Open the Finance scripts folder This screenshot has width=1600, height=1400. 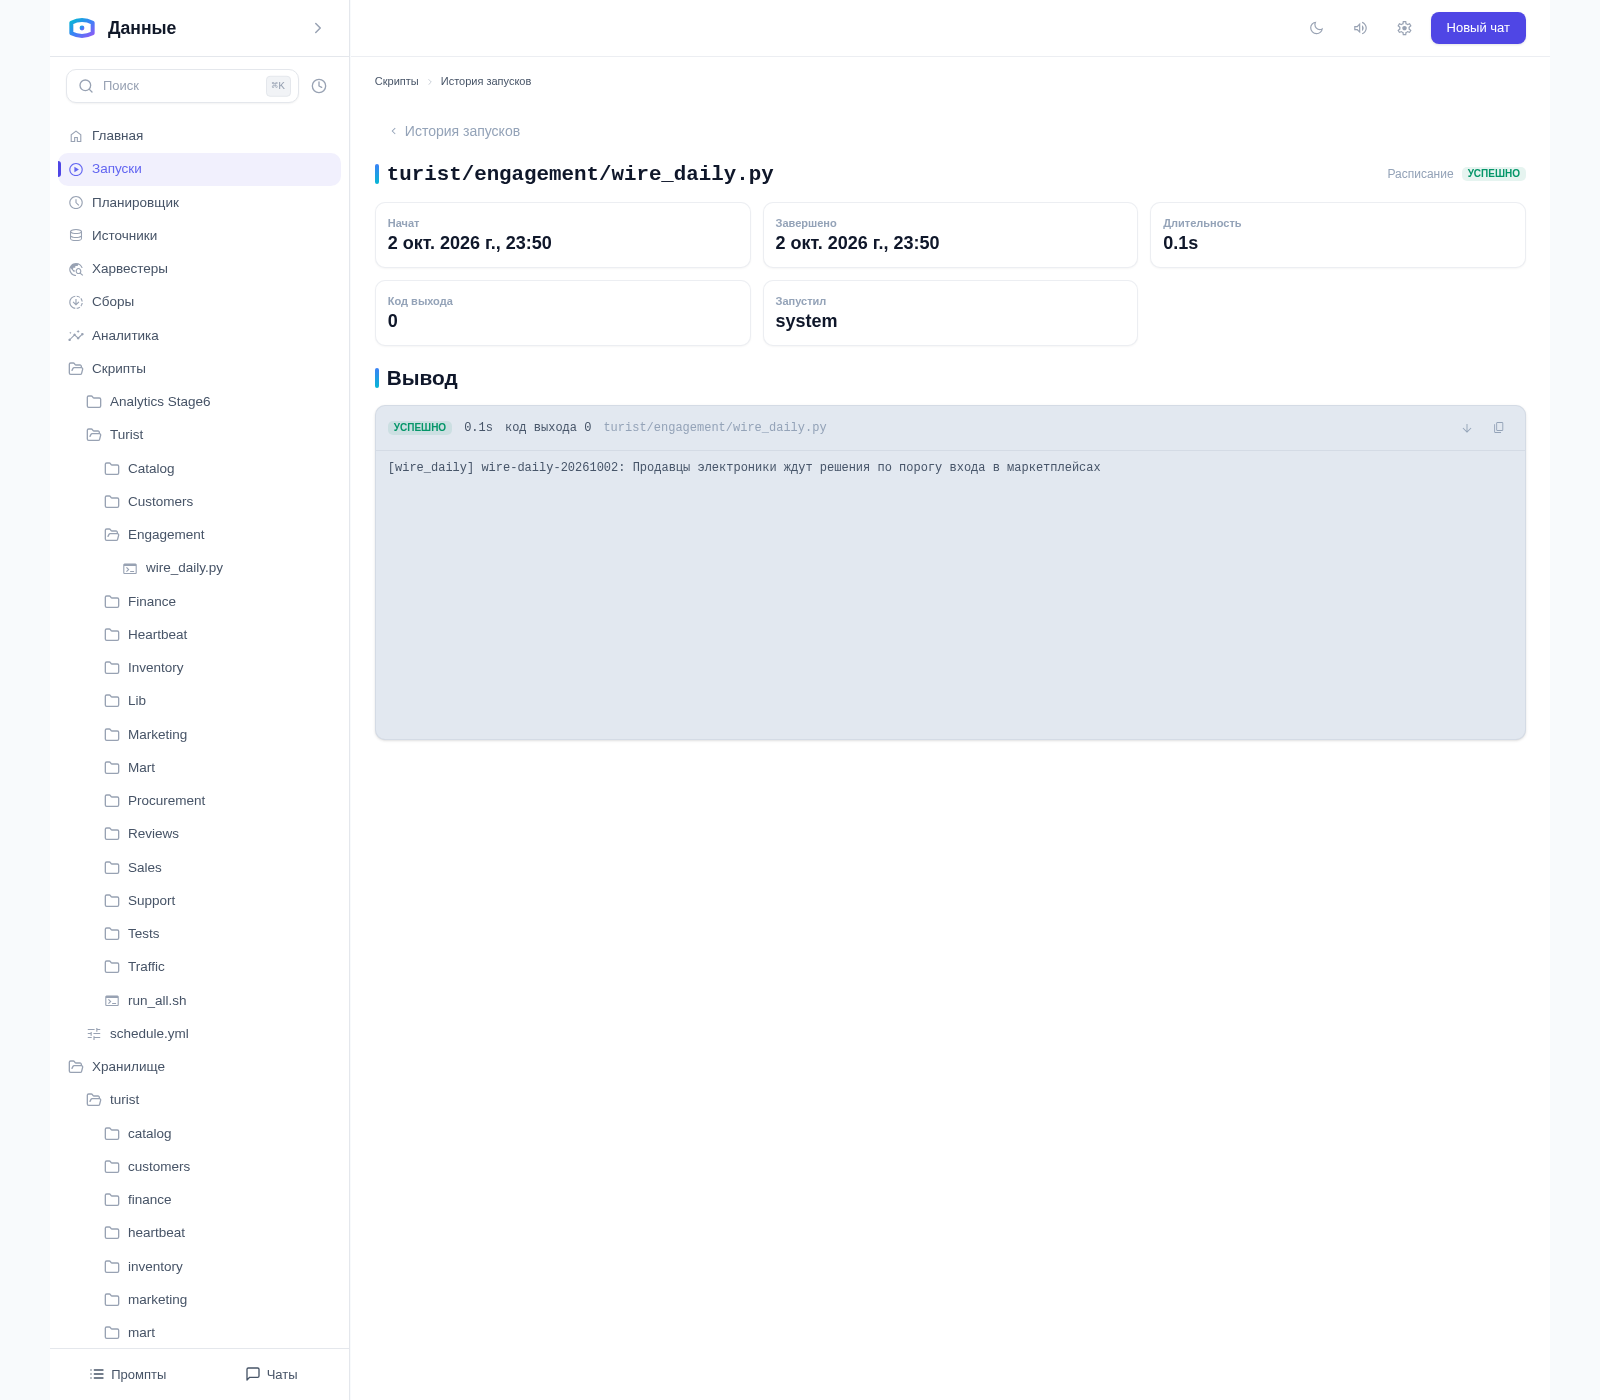199,602
